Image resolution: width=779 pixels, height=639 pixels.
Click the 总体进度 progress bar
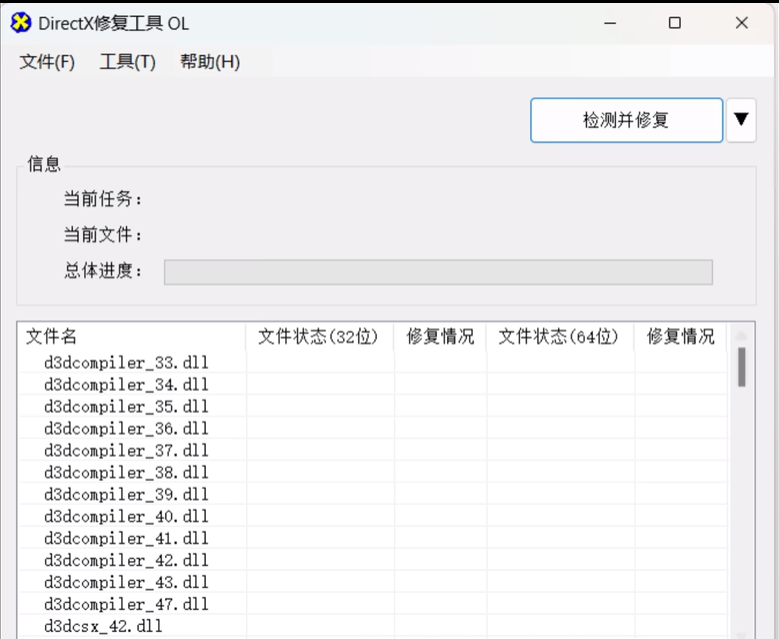click(x=438, y=272)
